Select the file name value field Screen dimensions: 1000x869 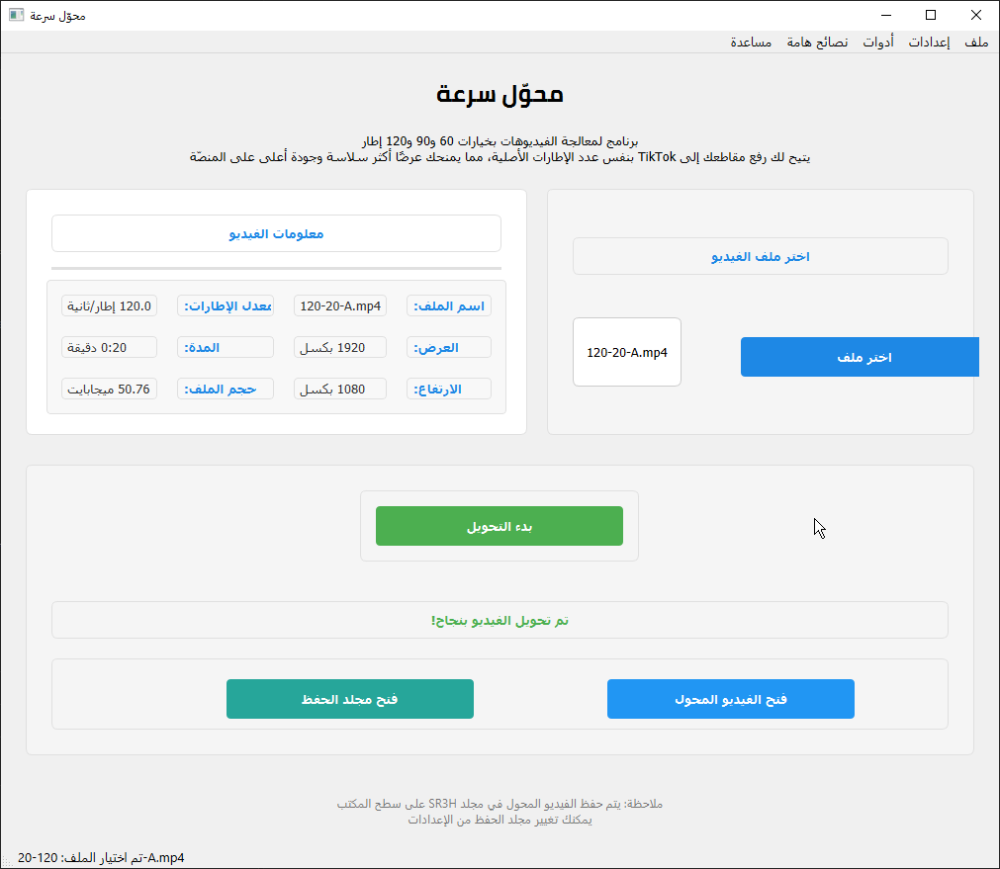click(x=340, y=306)
